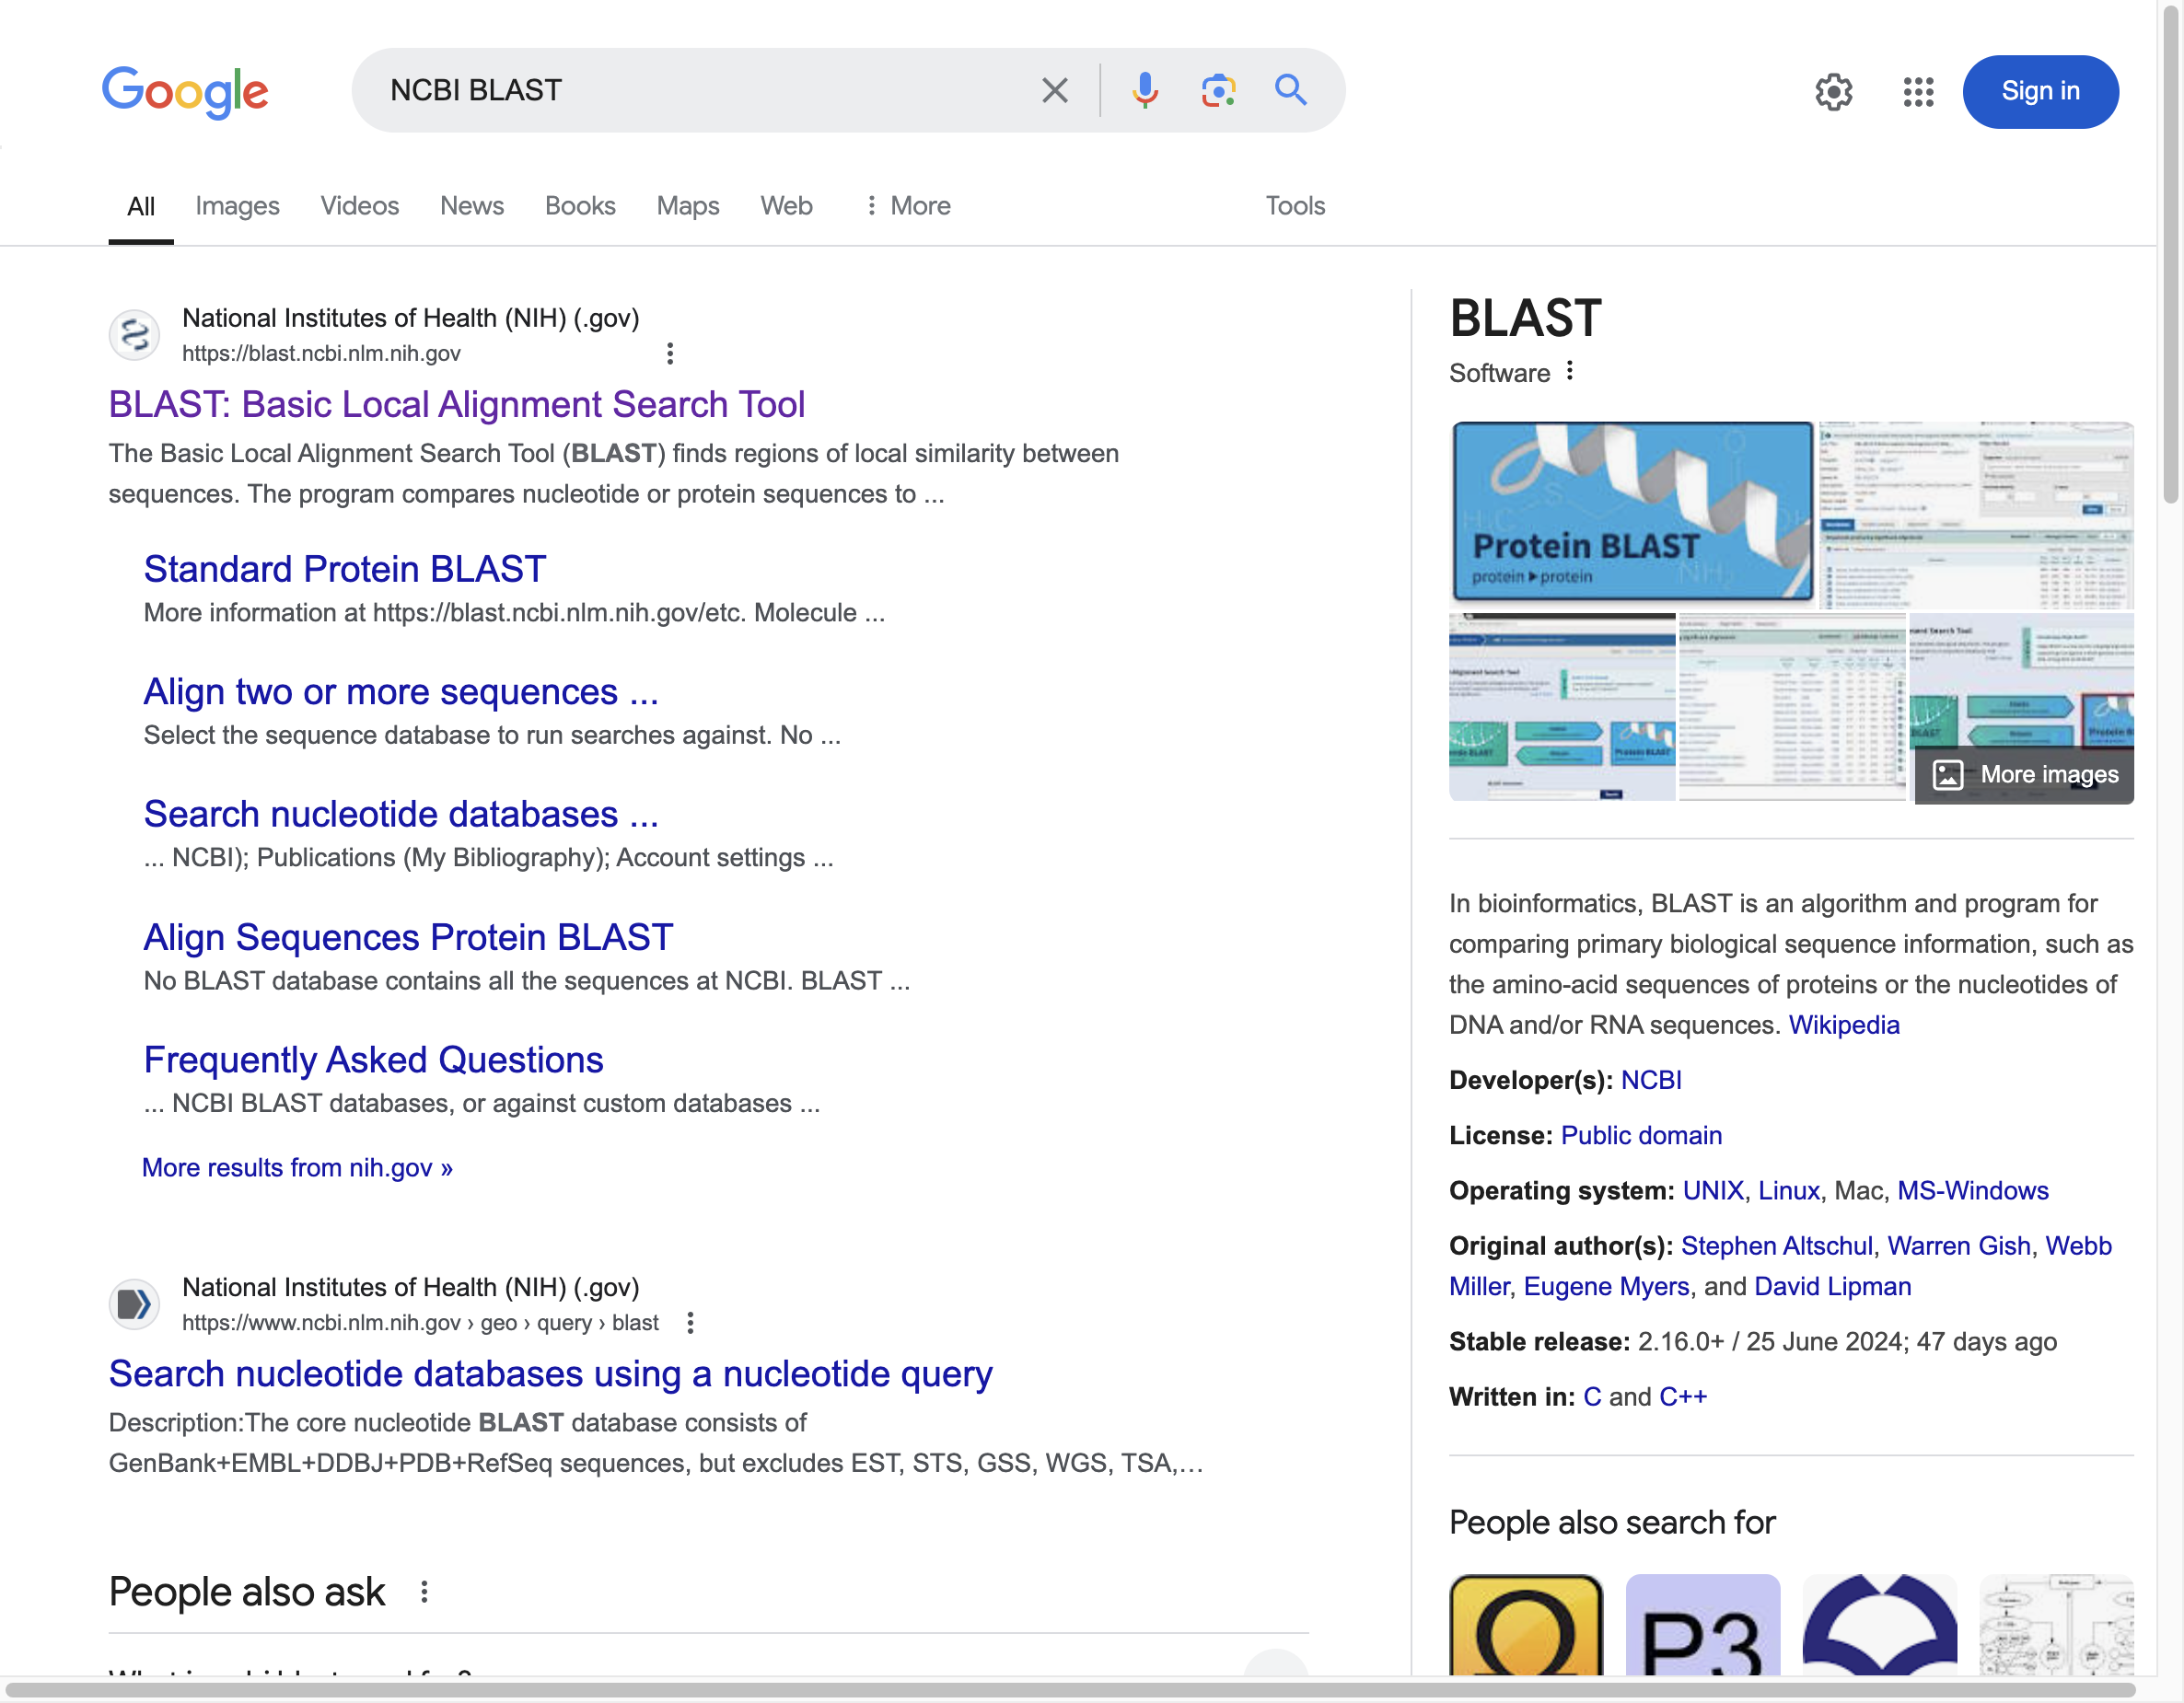Screen dimensions: 2184x1703
Task: Open the Tools options
Action: 1295,206
